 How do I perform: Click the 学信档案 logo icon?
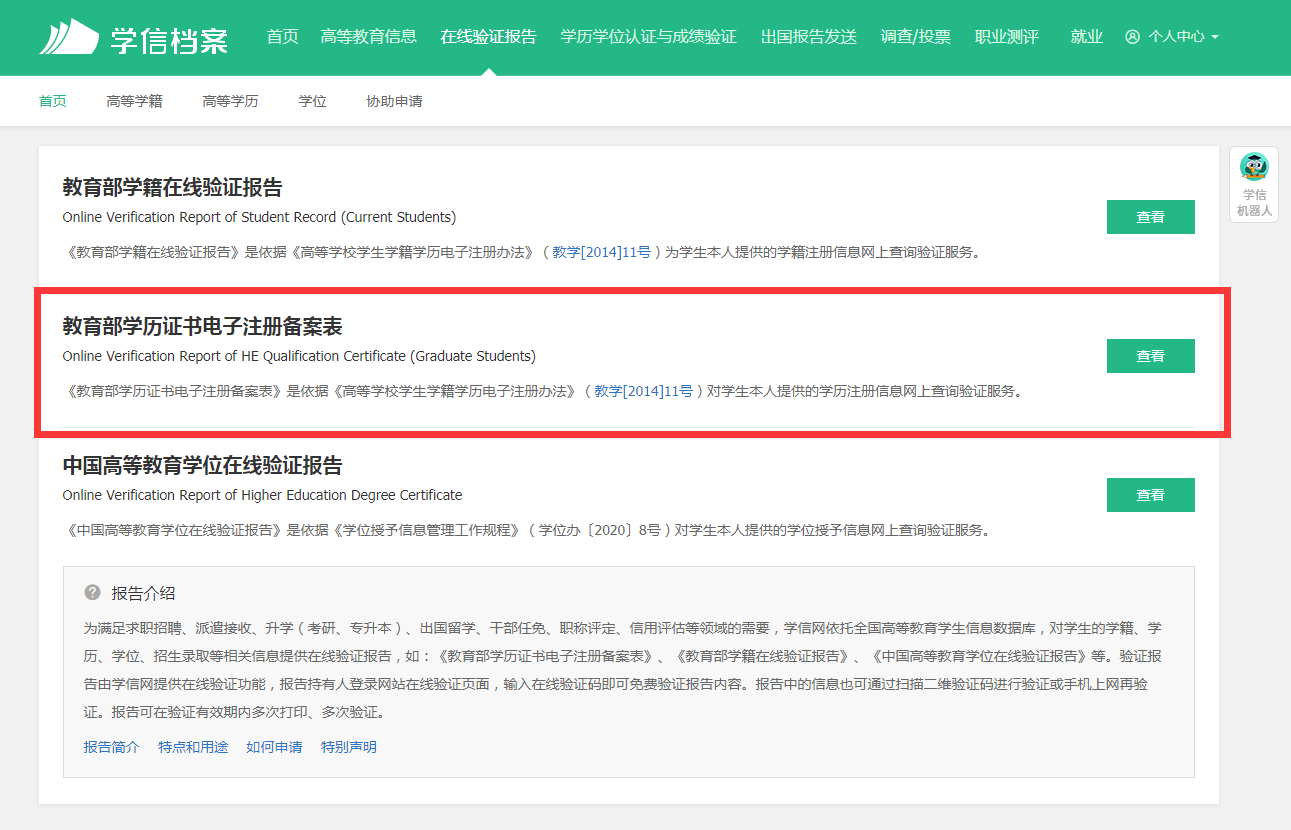66,37
